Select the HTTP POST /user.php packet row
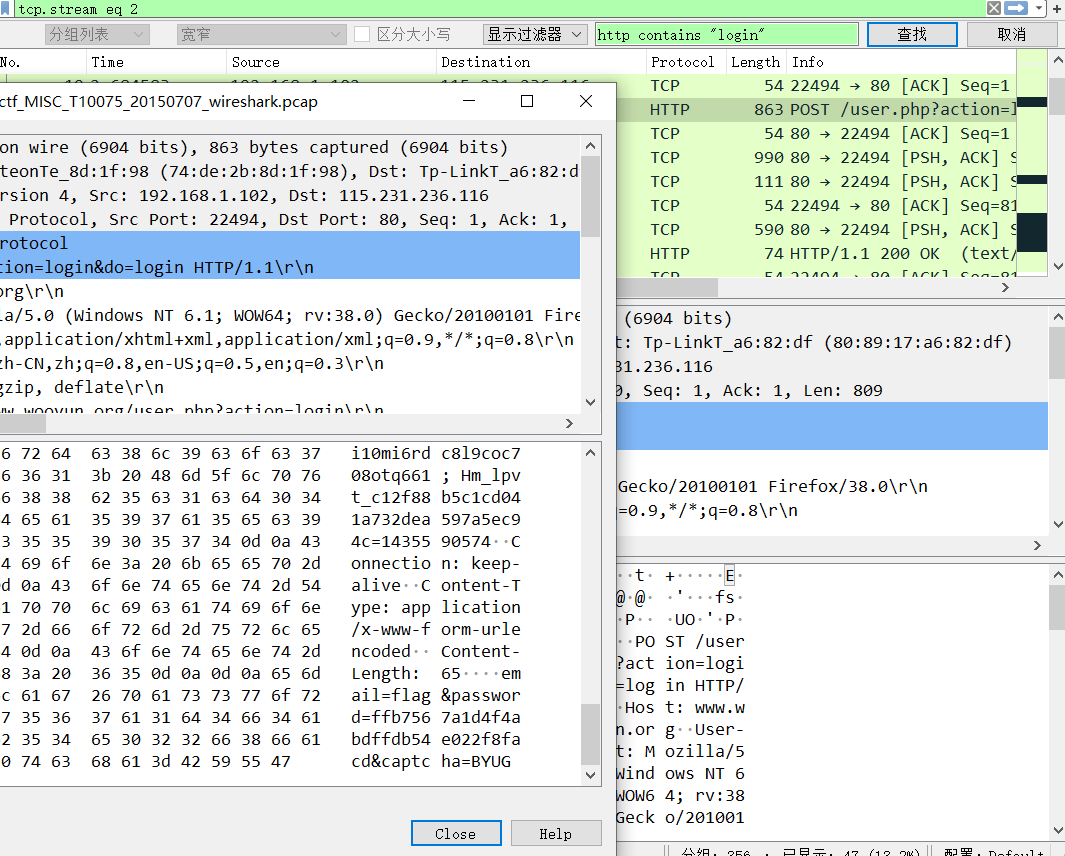 click(x=816, y=109)
